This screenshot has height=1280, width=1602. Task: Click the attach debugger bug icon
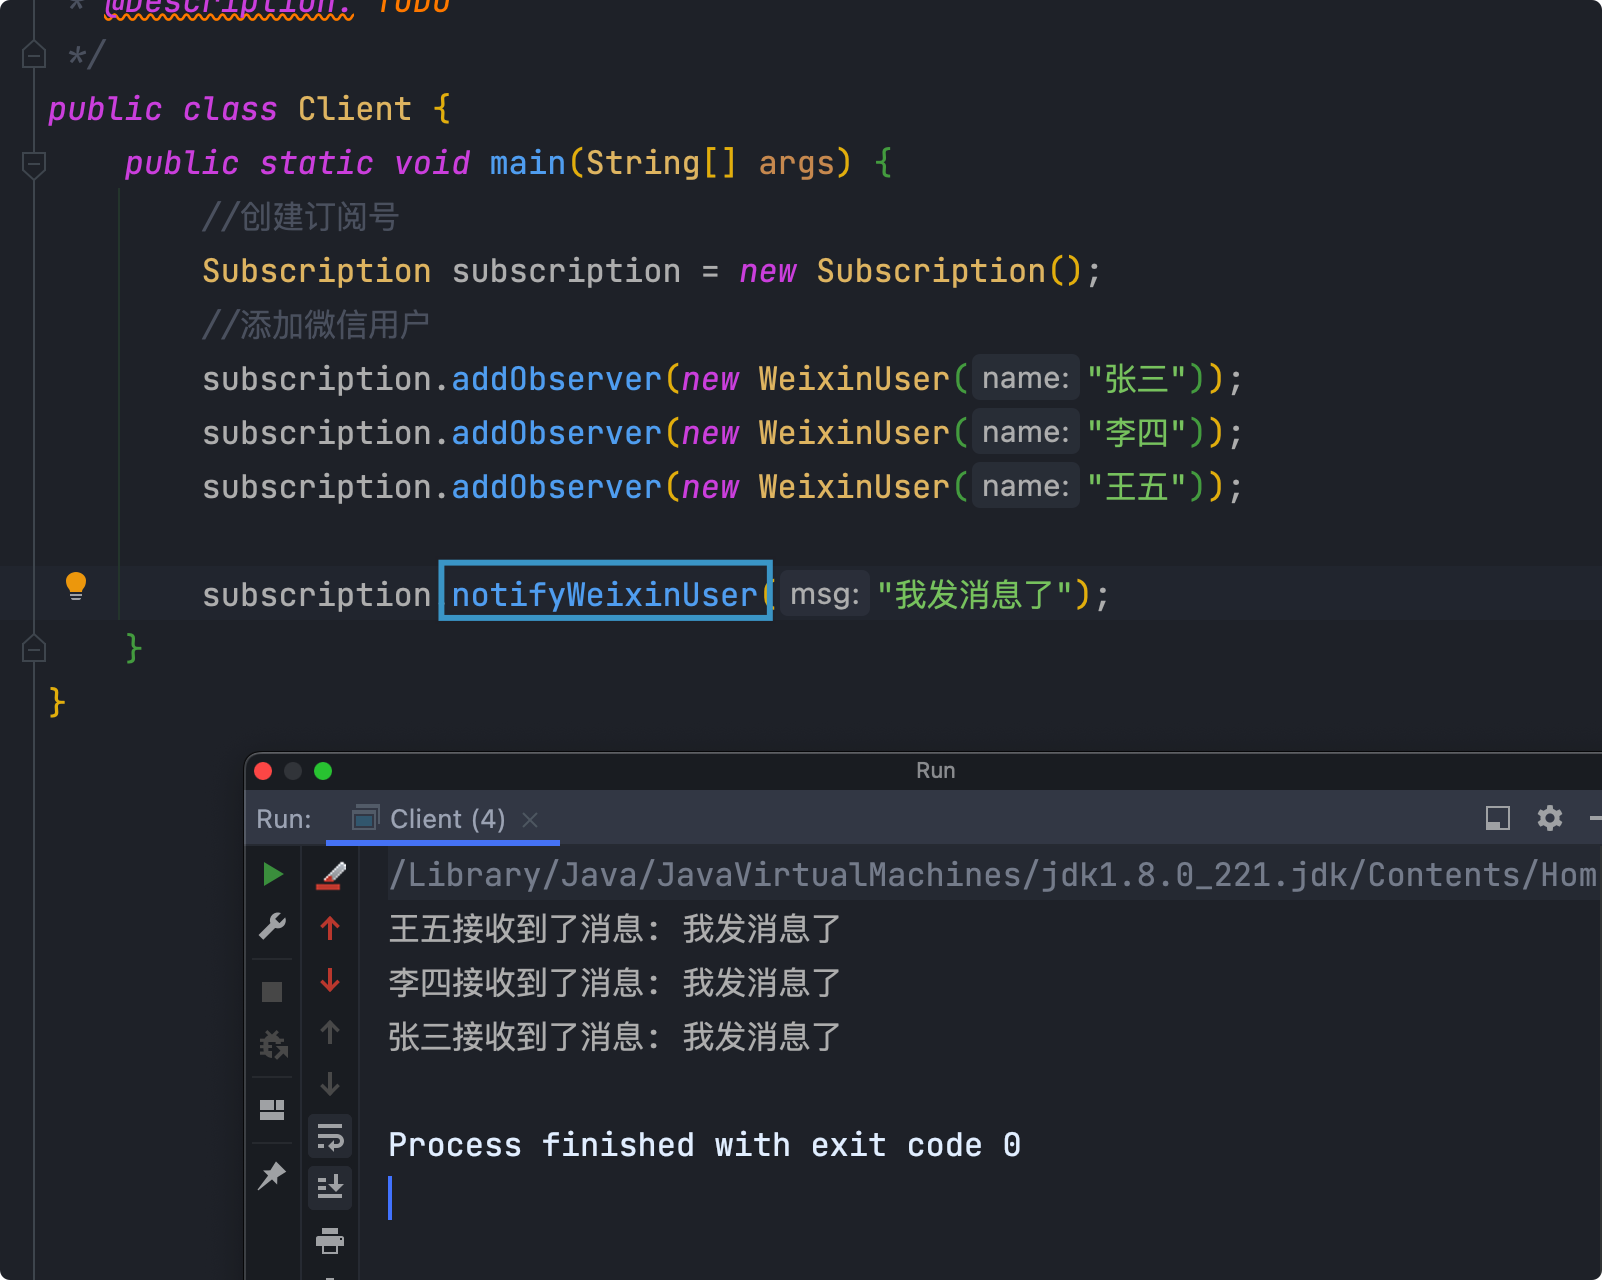click(x=273, y=1045)
